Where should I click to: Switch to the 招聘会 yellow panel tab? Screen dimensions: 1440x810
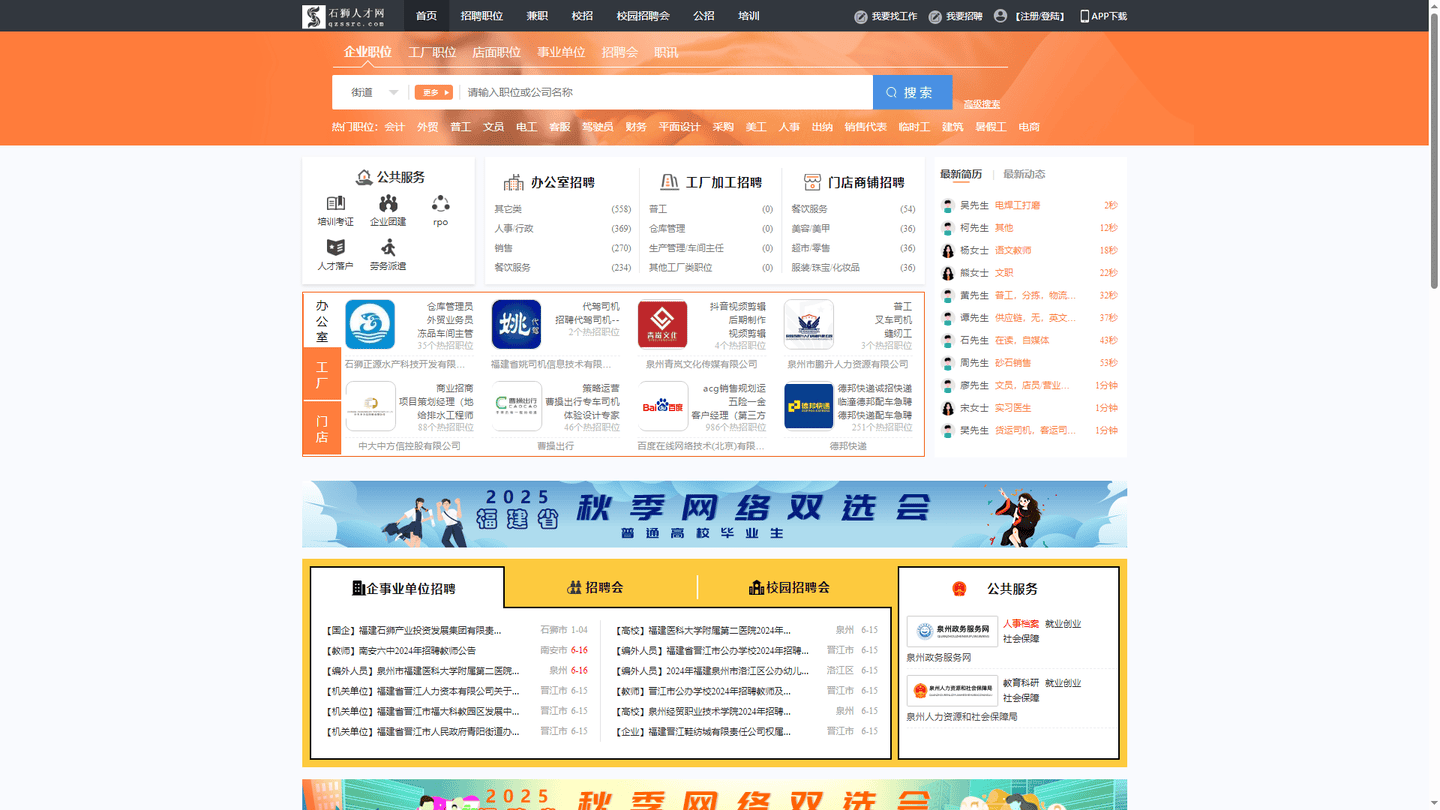(596, 587)
